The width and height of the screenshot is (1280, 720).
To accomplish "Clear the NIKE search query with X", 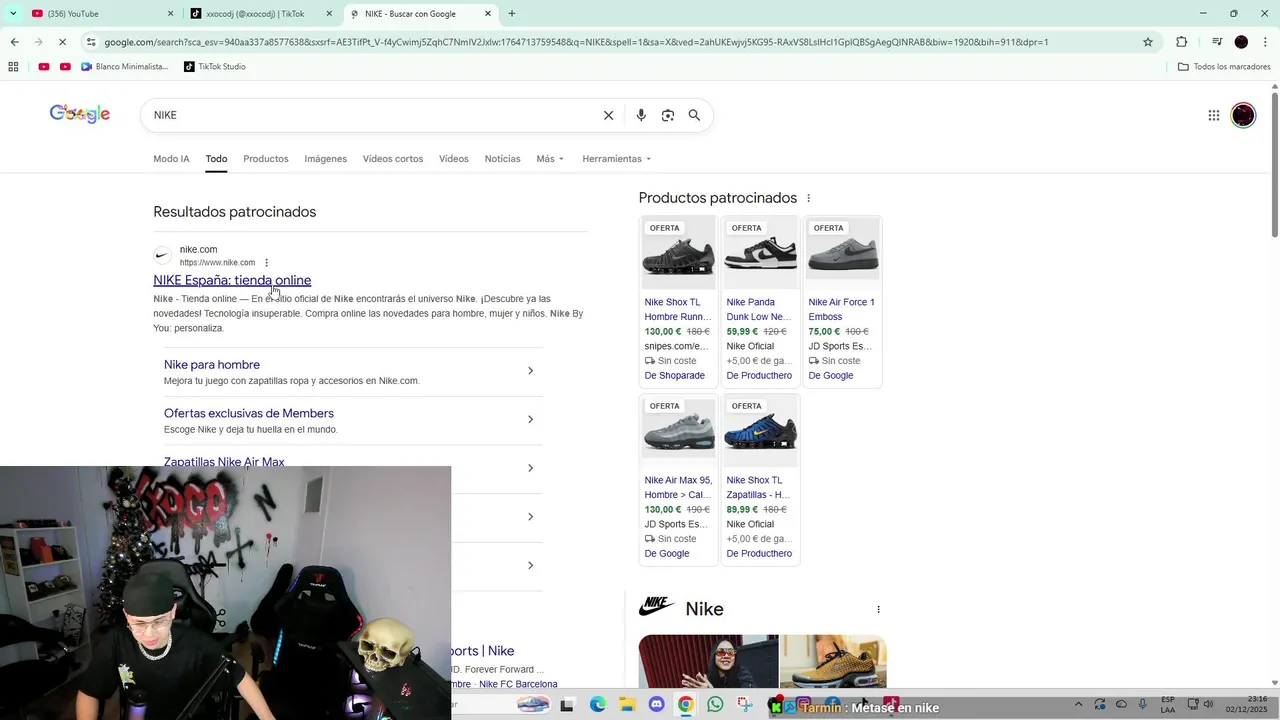I will [608, 115].
